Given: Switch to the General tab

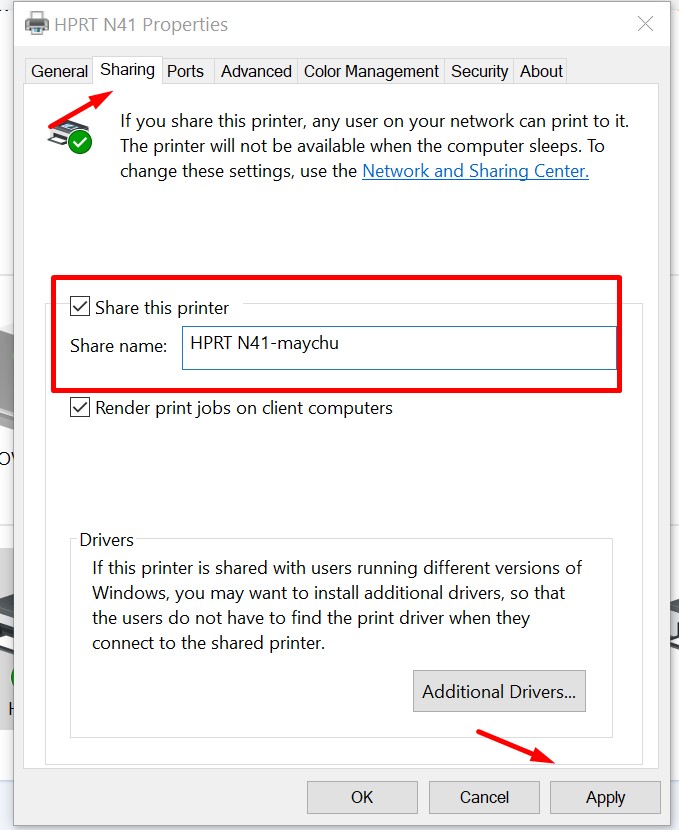Looking at the screenshot, I should [59, 71].
